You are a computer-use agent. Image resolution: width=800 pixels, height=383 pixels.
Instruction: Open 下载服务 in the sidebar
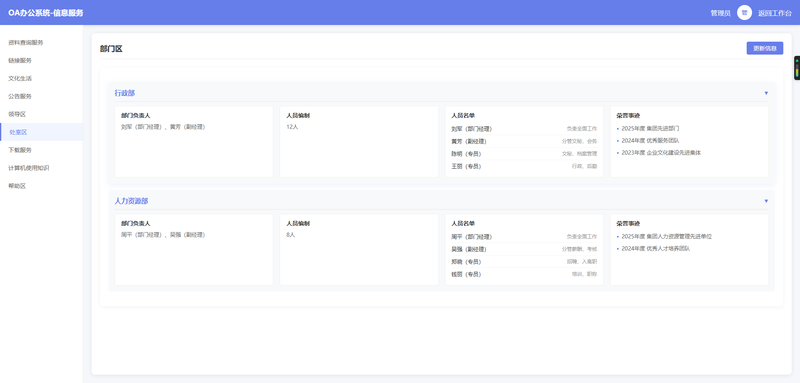click(41, 150)
